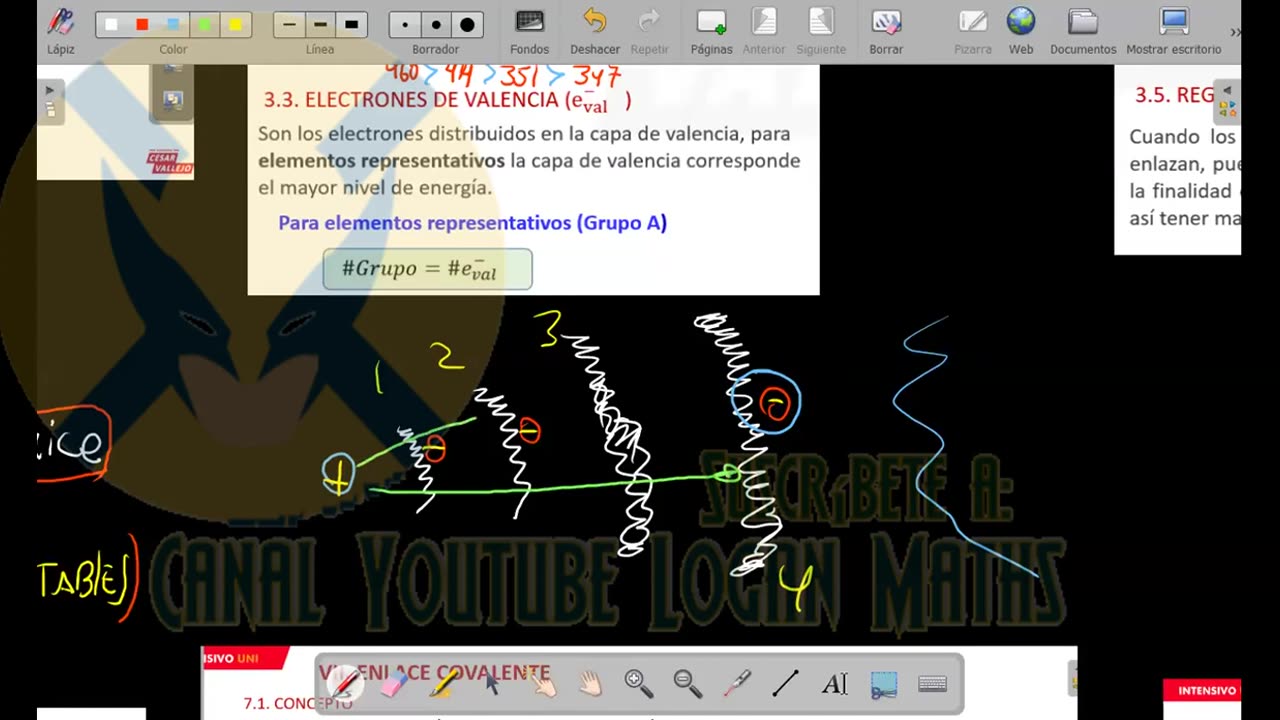Pick the light blue pen color
The width and height of the screenshot is (1280, 720).
(173, 25)
